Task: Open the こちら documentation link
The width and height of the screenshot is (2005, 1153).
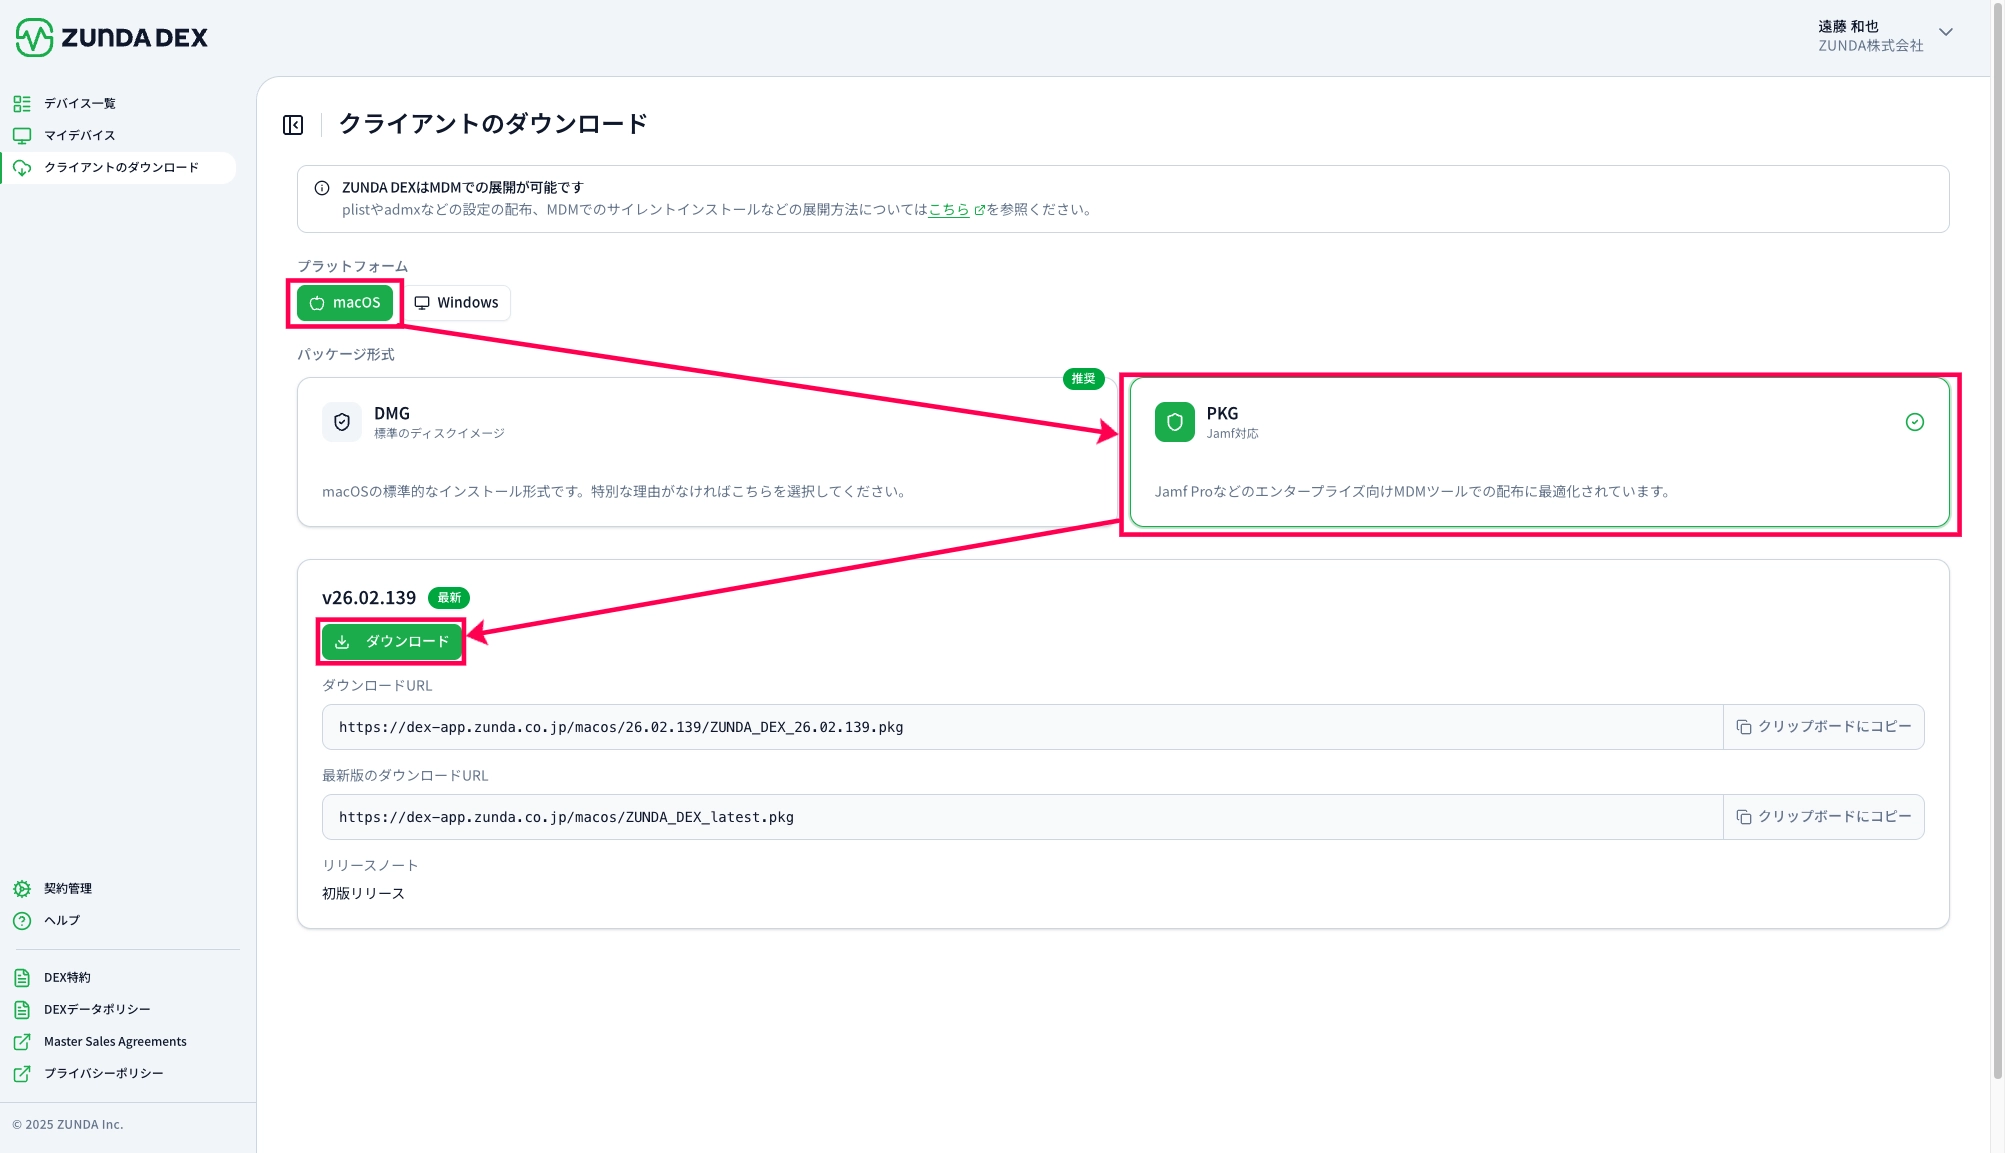Action: pos(949,210)
